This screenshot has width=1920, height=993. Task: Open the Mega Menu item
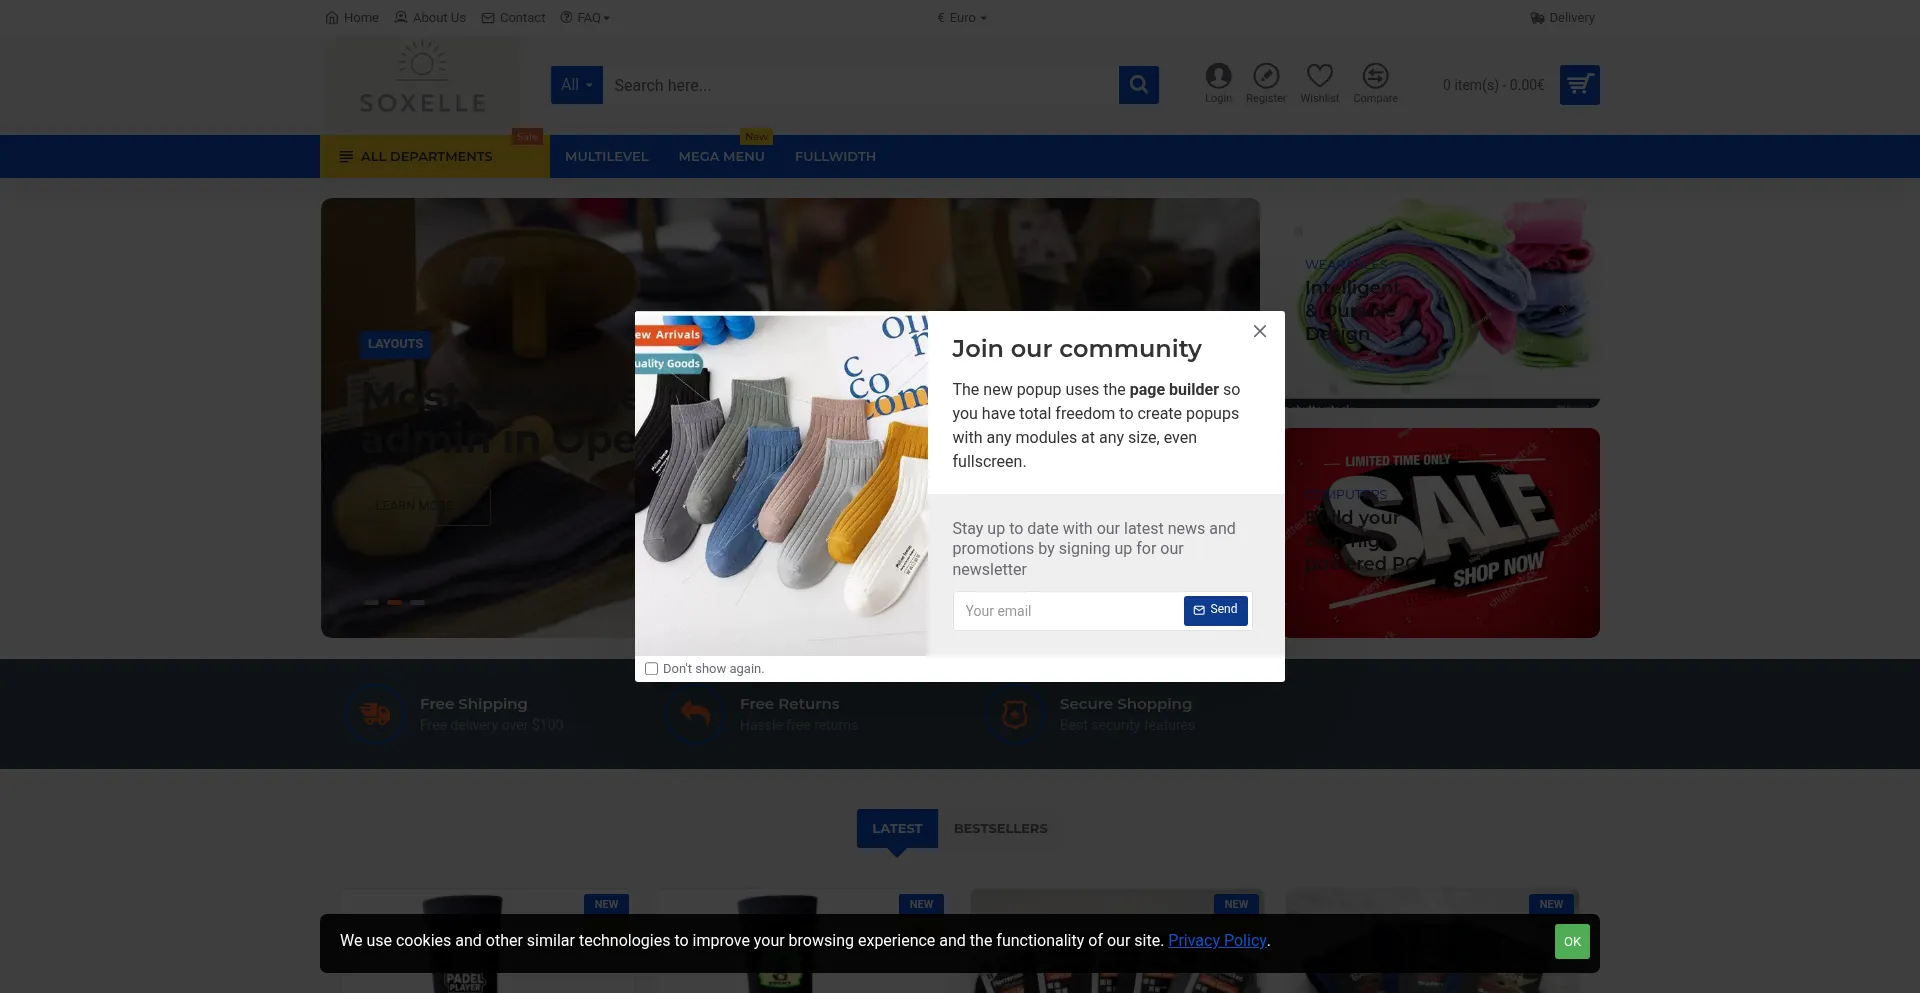722,157
